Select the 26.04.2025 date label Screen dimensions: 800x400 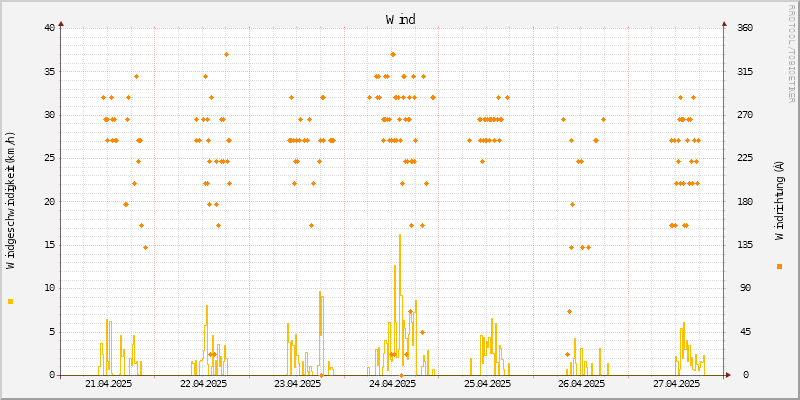(x=581, y=384)
